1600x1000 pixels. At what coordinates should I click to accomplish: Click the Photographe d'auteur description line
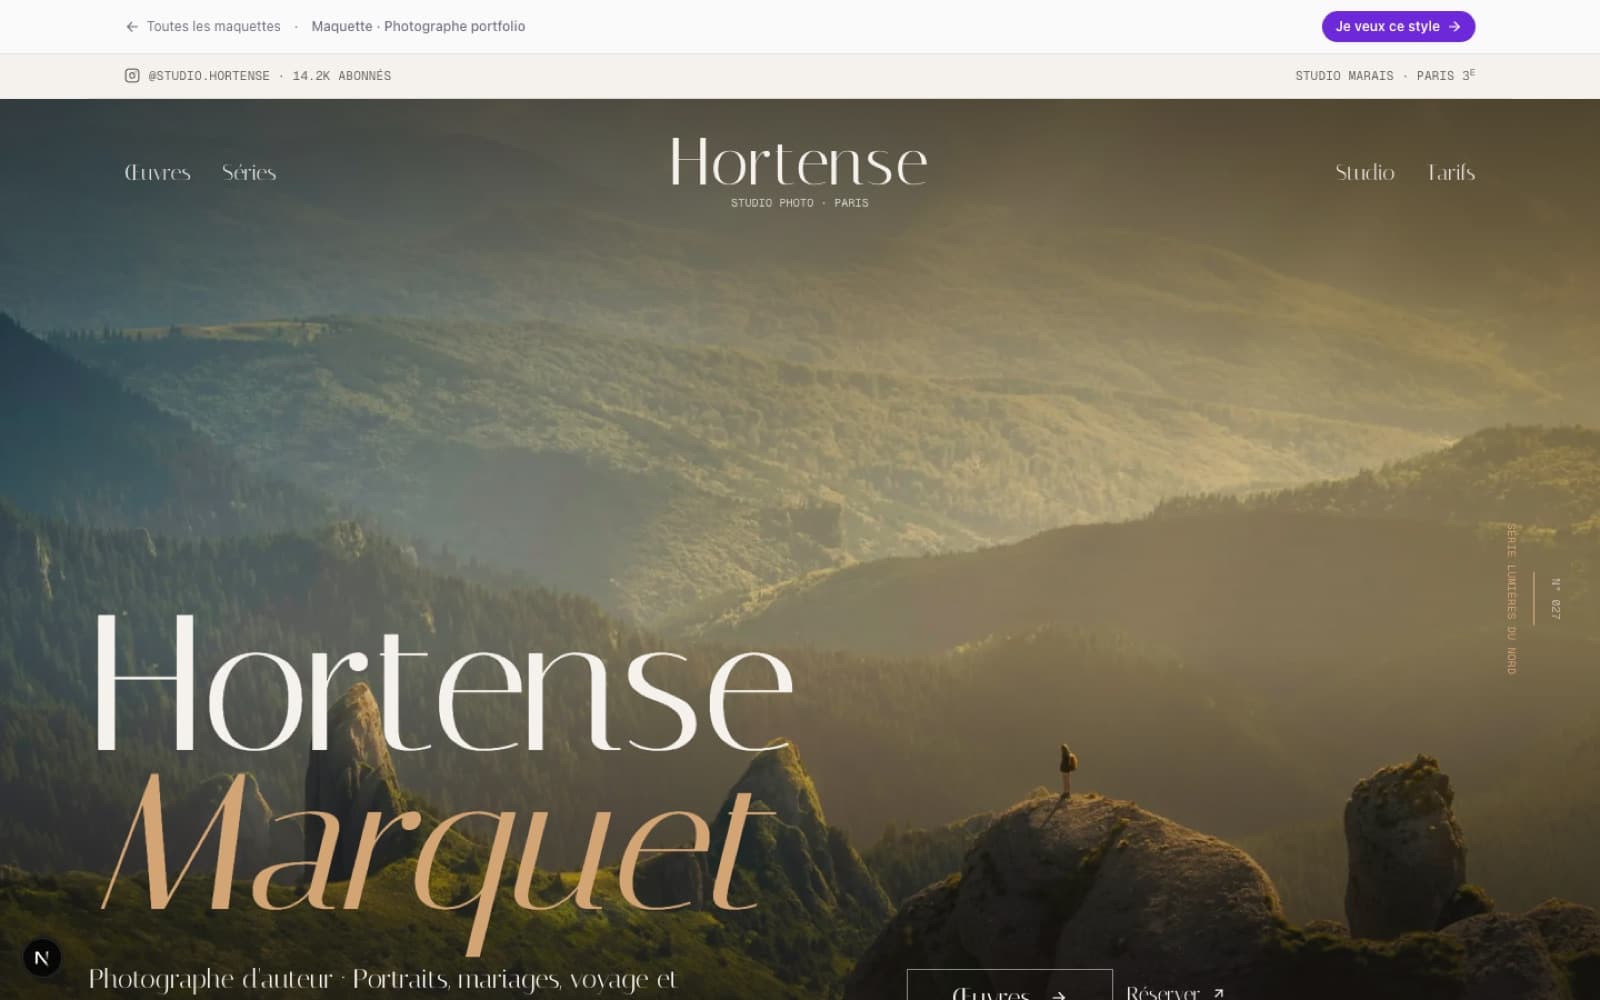pyautogui.click(x=382, y=979)
